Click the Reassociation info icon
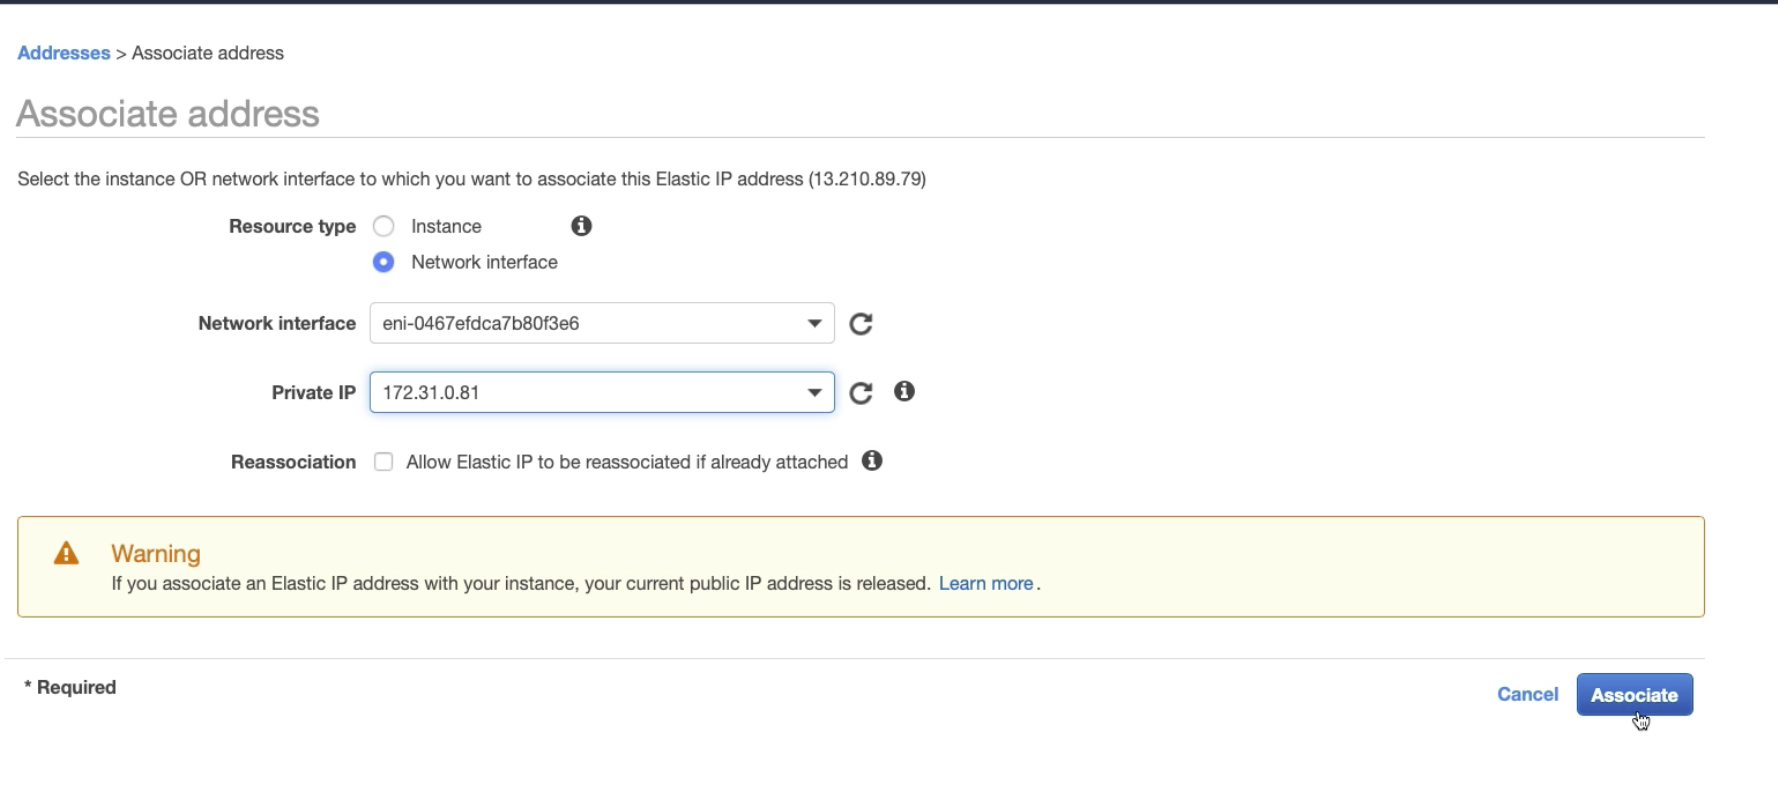Image resolution: width=1778 pixels, height=786 pixels. [872, 461]
